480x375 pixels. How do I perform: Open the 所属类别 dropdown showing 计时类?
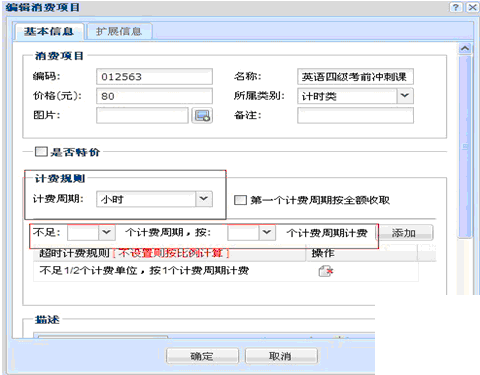coord(405,96)
